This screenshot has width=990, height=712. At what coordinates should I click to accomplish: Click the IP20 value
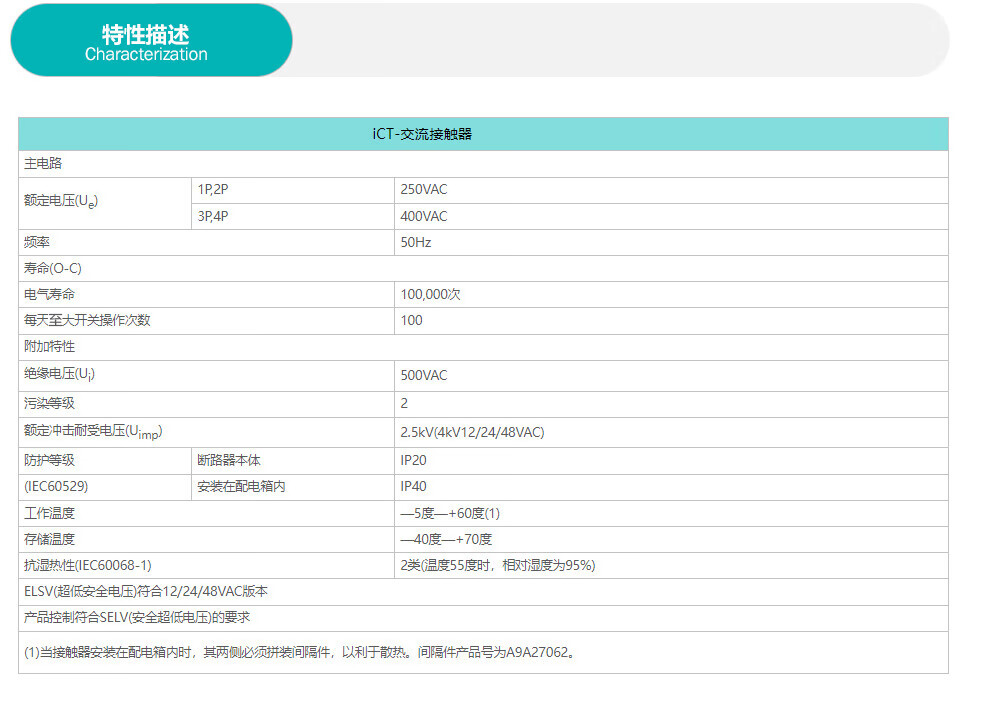(x=414, y=461)
